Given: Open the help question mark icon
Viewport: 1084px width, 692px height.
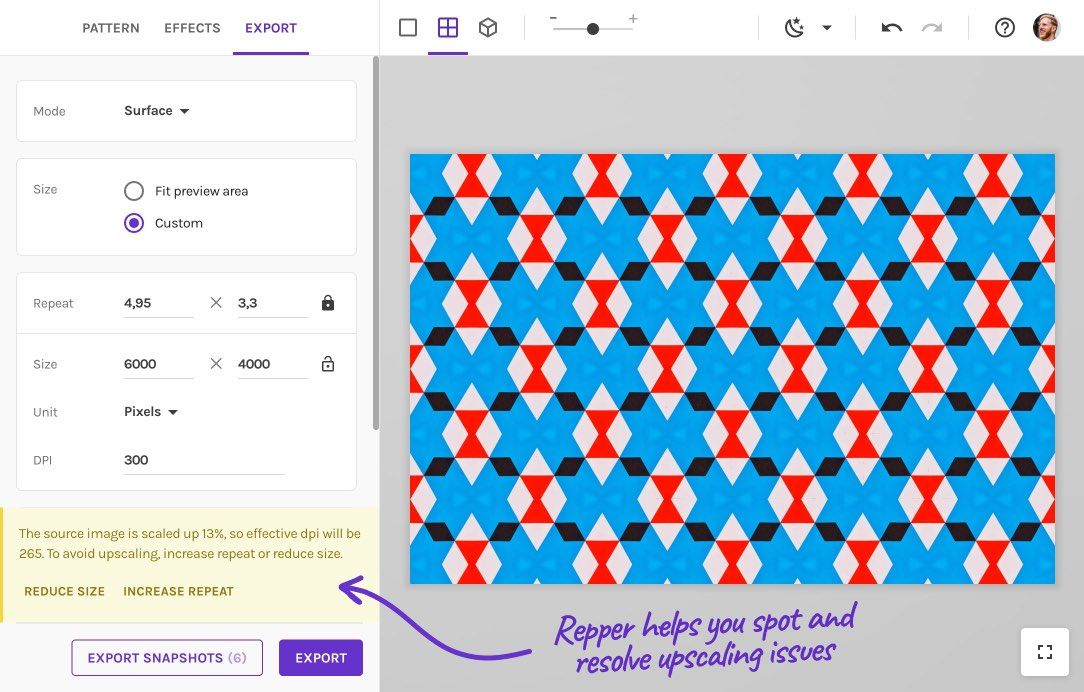Looking at the screenshot, I should pyautogui.click(x=1004, y=28).
